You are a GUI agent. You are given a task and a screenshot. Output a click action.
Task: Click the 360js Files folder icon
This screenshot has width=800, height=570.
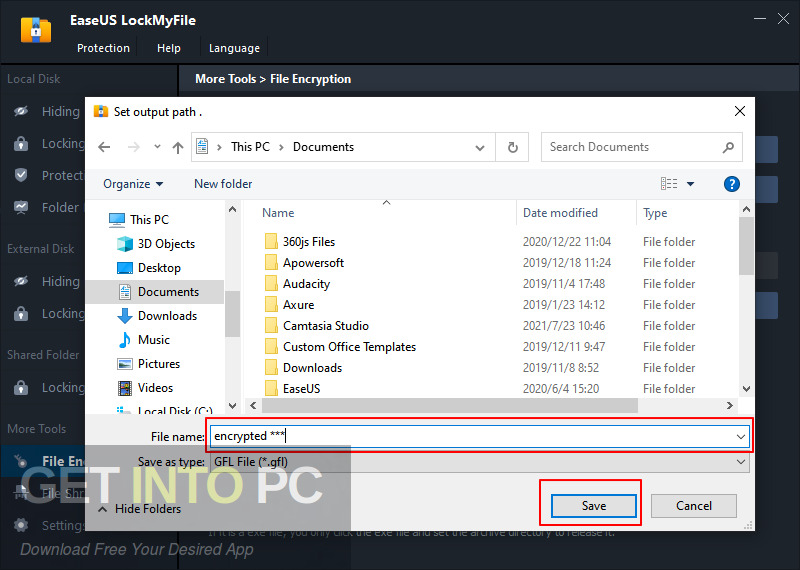coord(271,241)
